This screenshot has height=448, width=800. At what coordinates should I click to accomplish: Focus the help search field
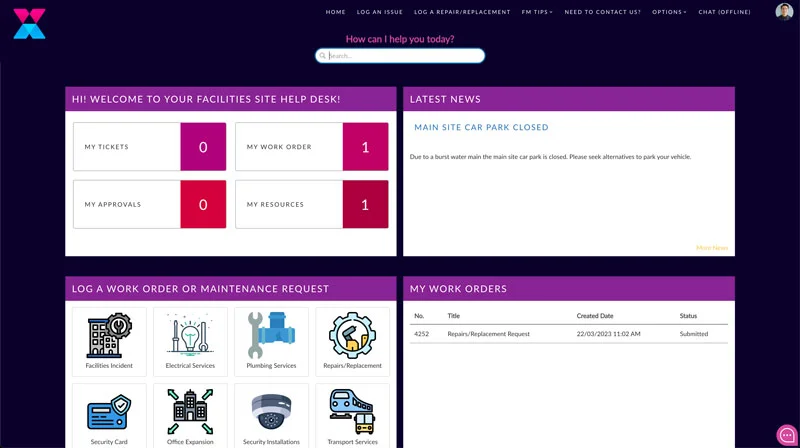coord(400,56)
